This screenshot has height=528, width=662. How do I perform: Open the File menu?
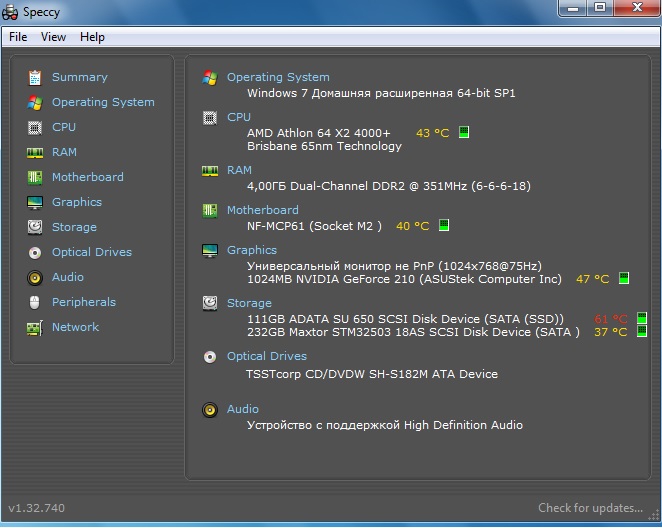18,37
